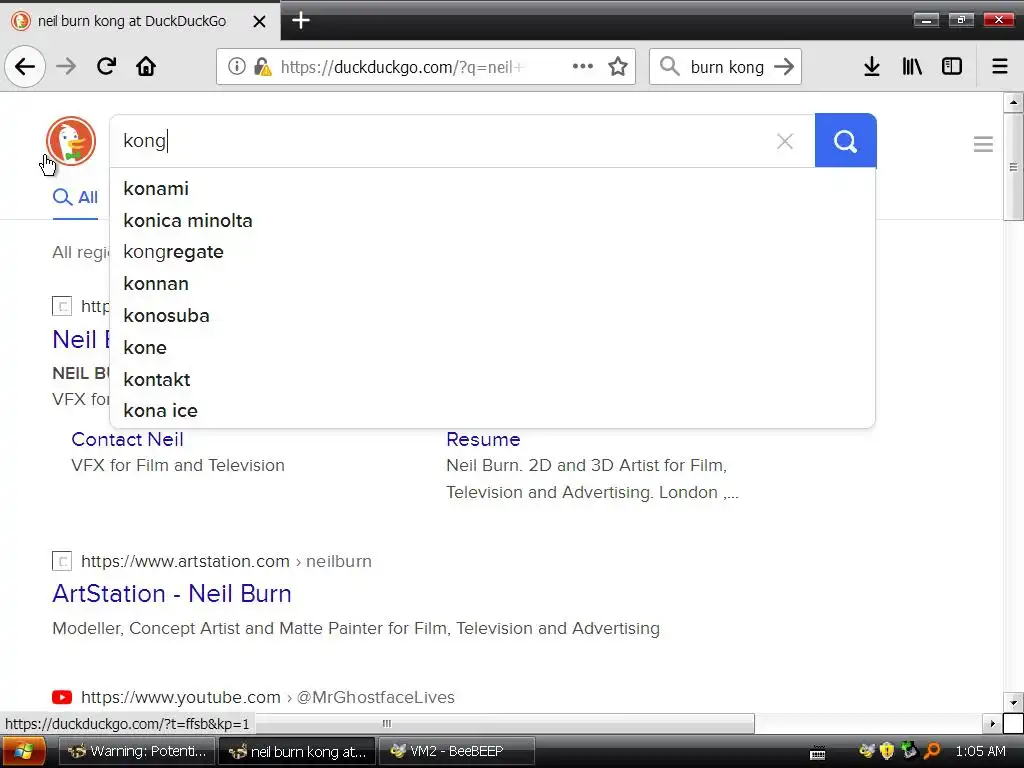Click the YouTube result favicon
The image size is (1024, 768).
[x=62, y=697]
